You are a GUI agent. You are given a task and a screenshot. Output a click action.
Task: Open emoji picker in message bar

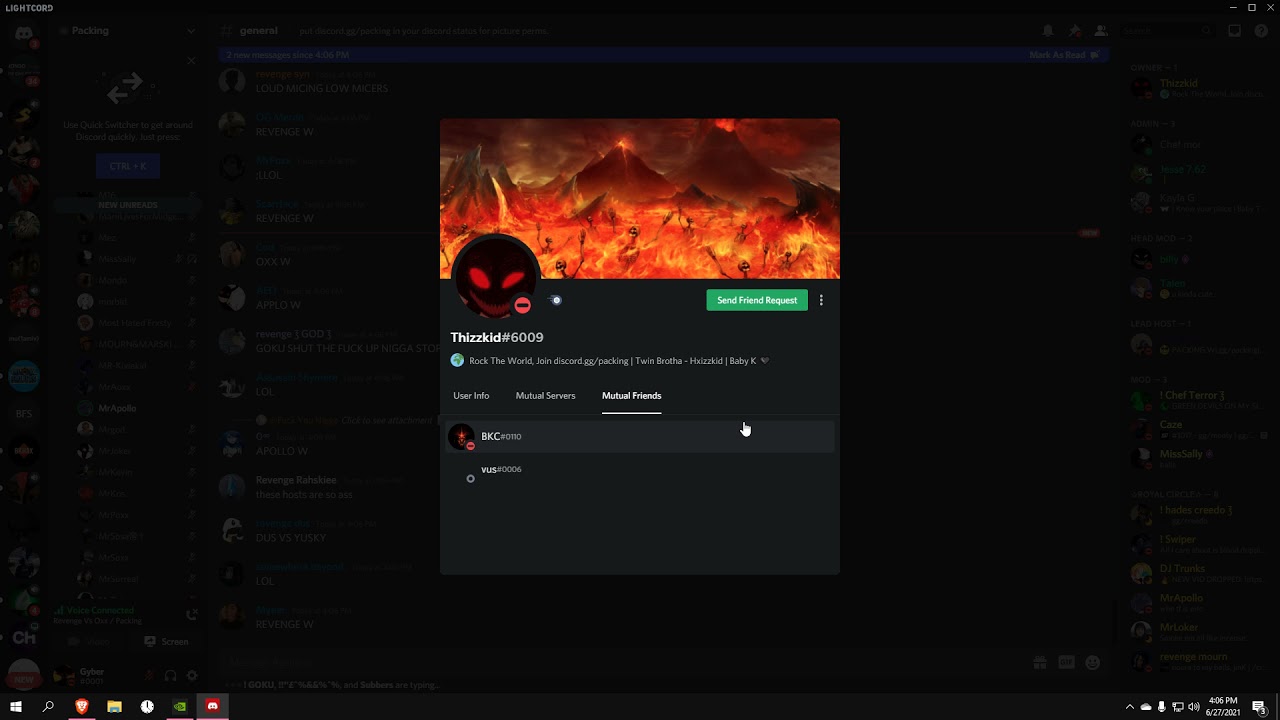click(1092, 662)
